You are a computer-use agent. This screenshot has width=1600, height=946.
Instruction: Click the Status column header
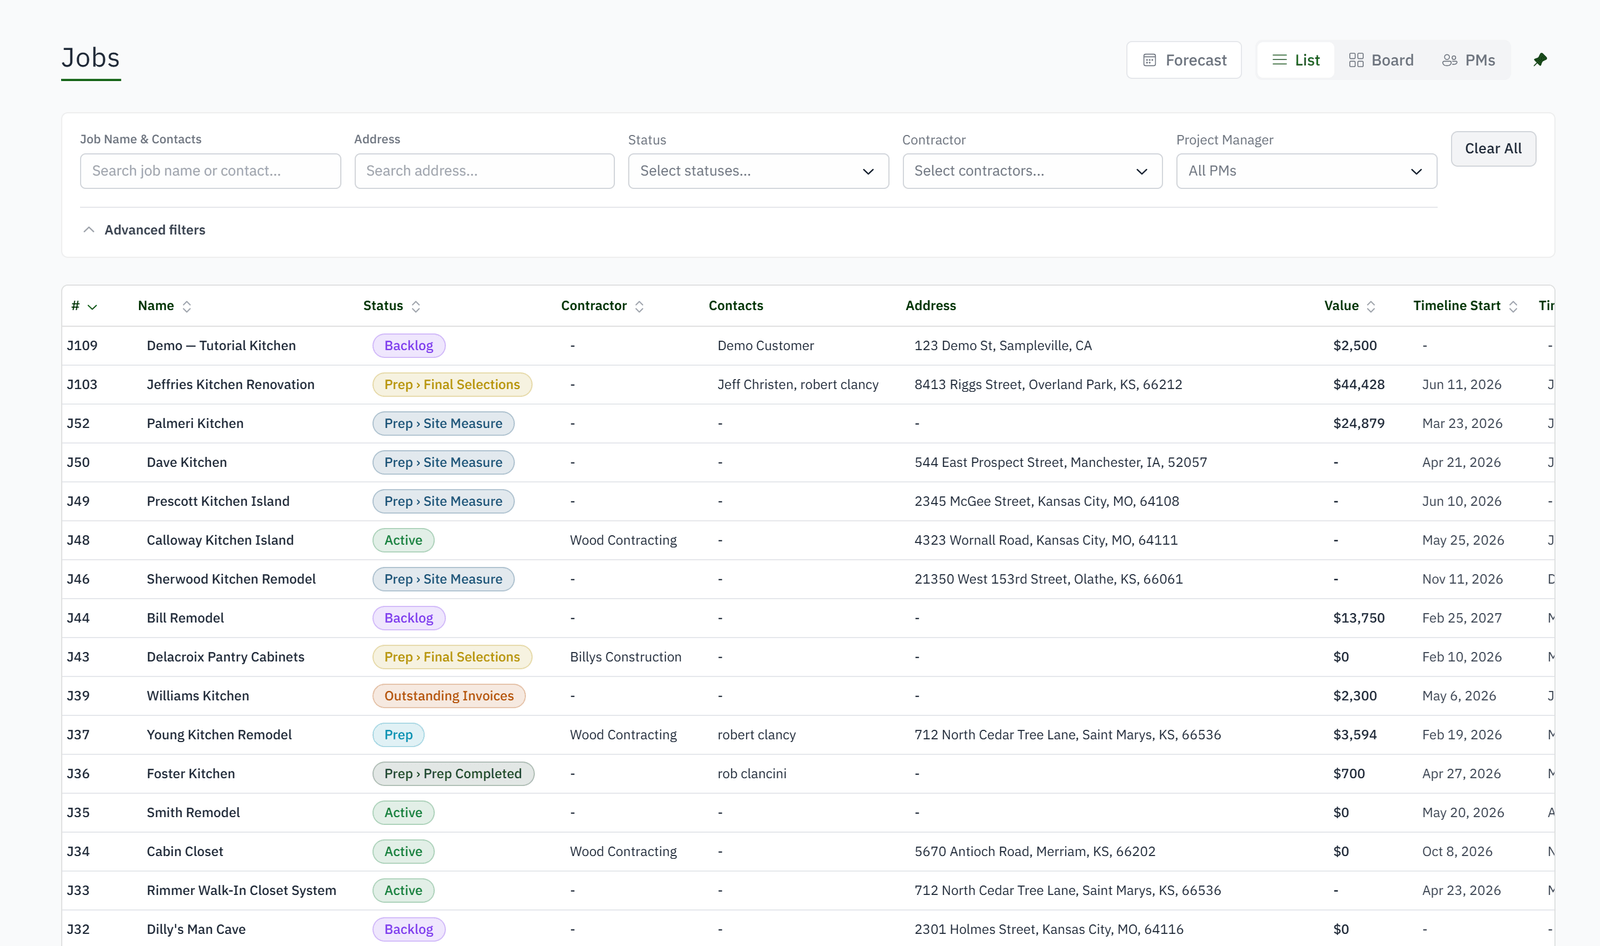pyautogui.click(x=383, y=306)
